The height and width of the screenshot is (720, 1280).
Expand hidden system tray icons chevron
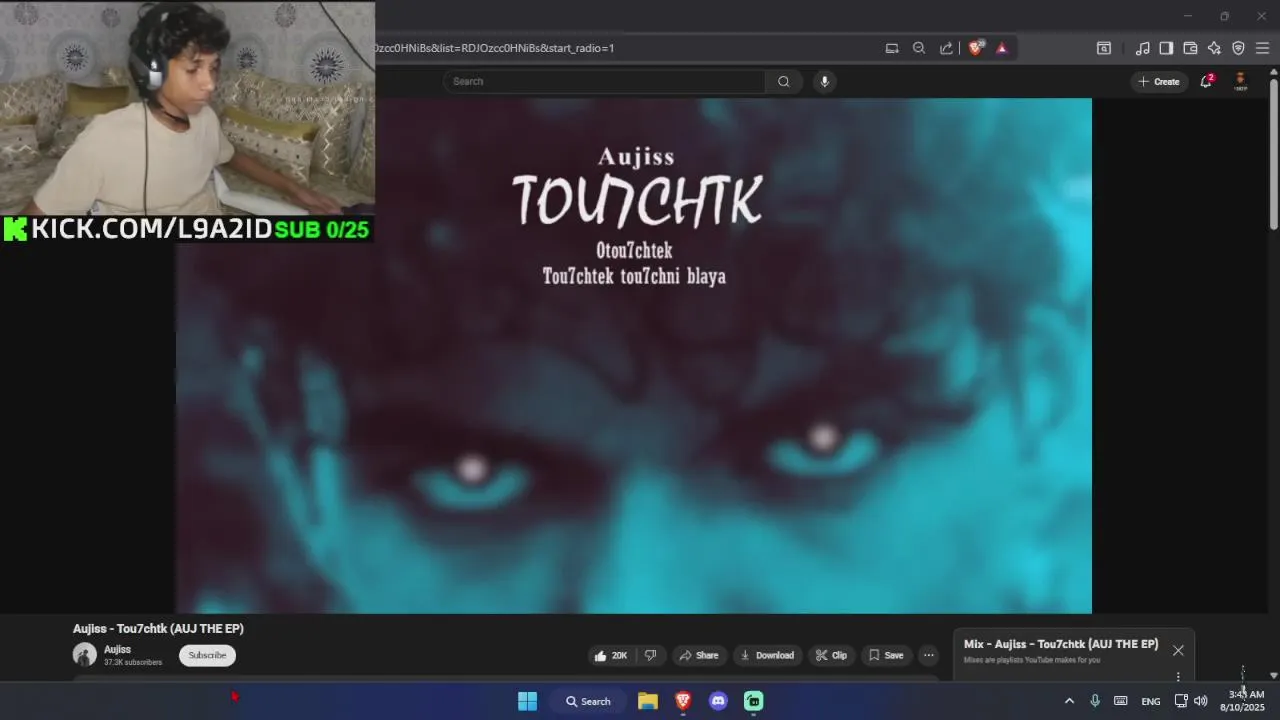tap(1069, 701)
